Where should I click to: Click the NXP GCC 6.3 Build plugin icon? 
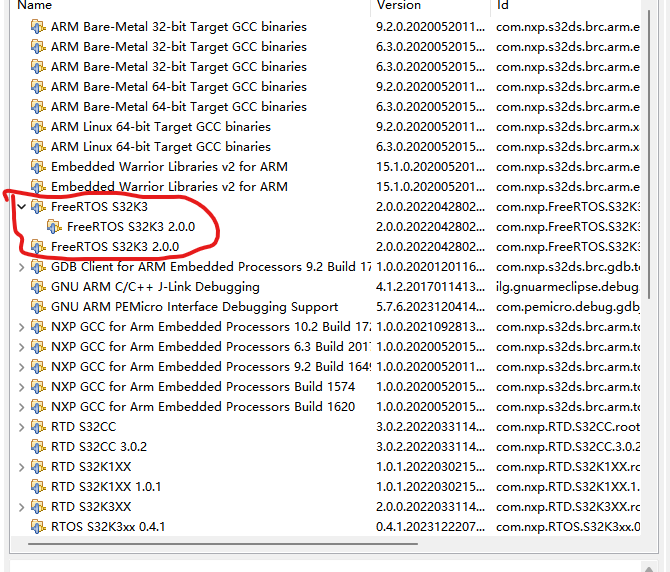click(38, 347)
